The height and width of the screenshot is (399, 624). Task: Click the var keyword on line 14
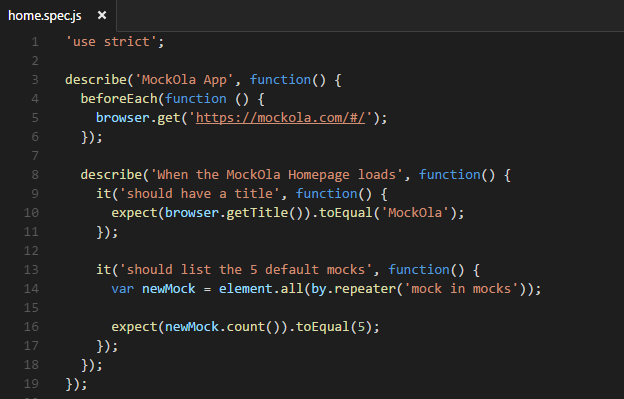click(x=123, y=289)
